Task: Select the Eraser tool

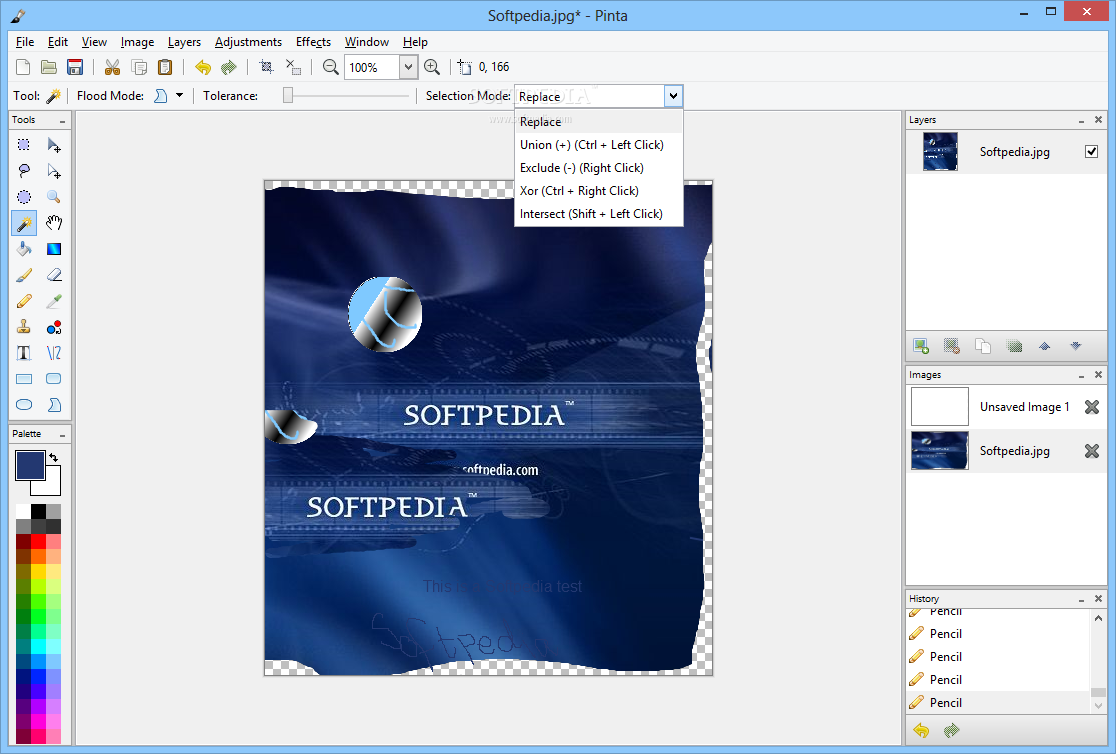Action: pyautogui.click(x=53, y=275)
